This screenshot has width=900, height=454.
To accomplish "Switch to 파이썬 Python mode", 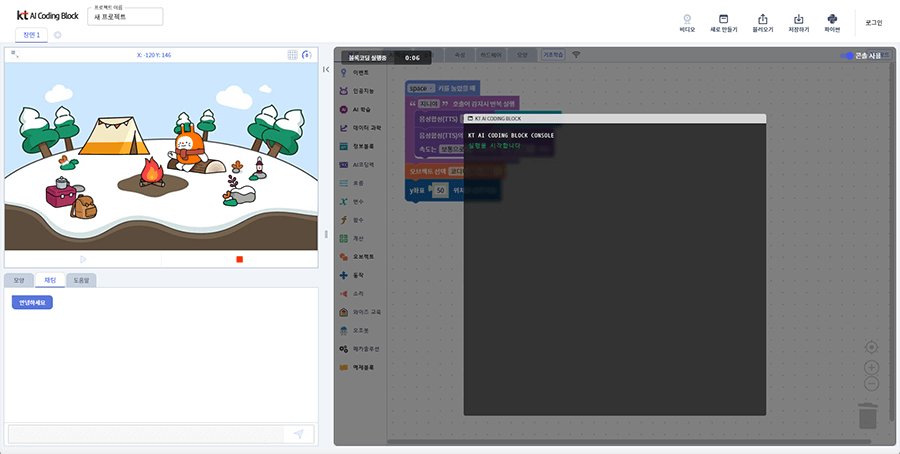I will point(832,24).
